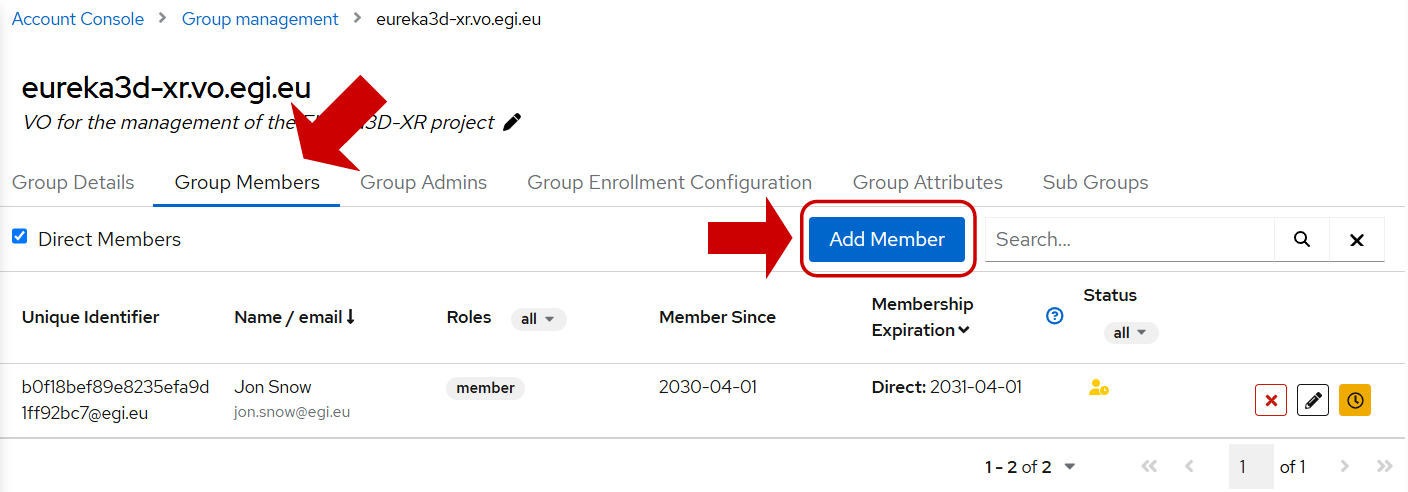Go to next page arrow
This screenshot has height=492, width=1408.
click(1345, 467)
